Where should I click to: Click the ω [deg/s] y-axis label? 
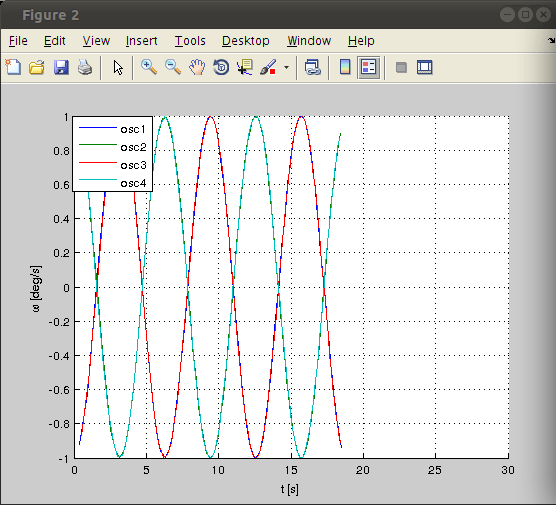point(36,289)
